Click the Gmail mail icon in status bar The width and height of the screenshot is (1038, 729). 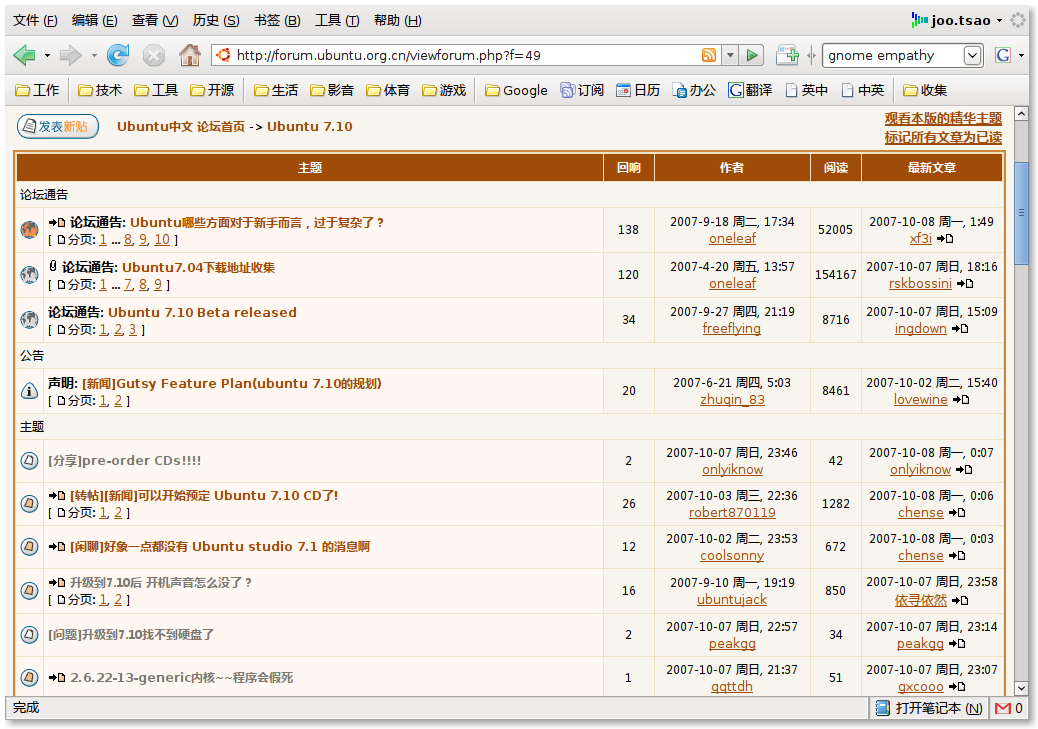point(1003,708)
